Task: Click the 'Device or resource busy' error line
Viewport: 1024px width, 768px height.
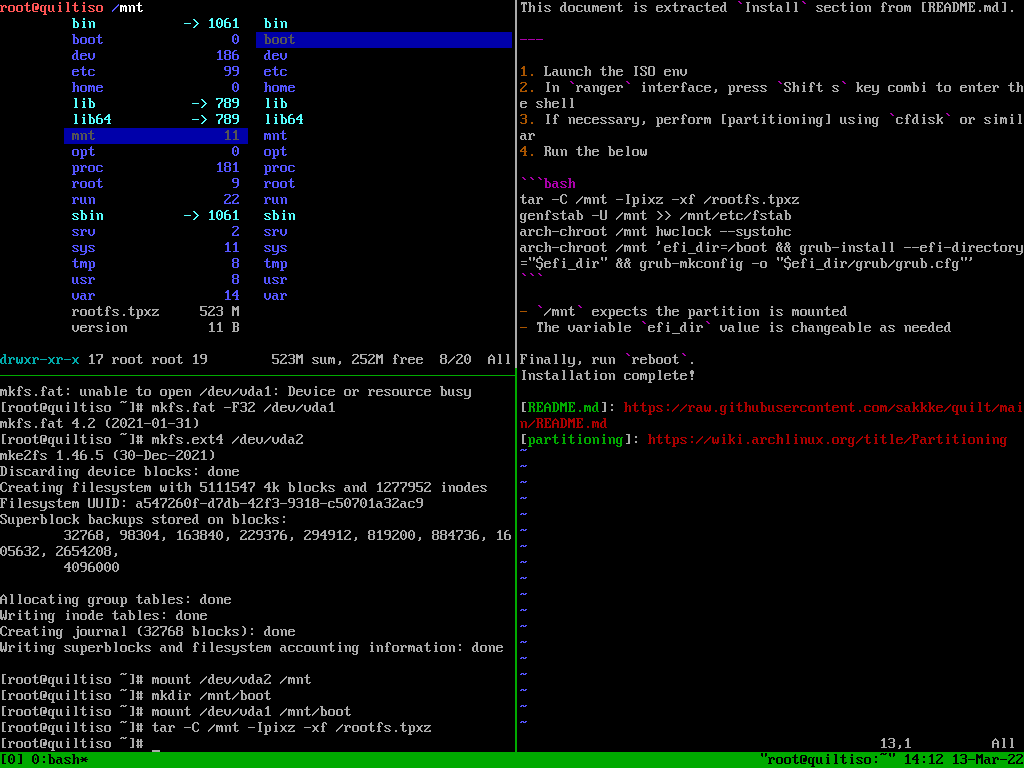Action: (236, 392)
